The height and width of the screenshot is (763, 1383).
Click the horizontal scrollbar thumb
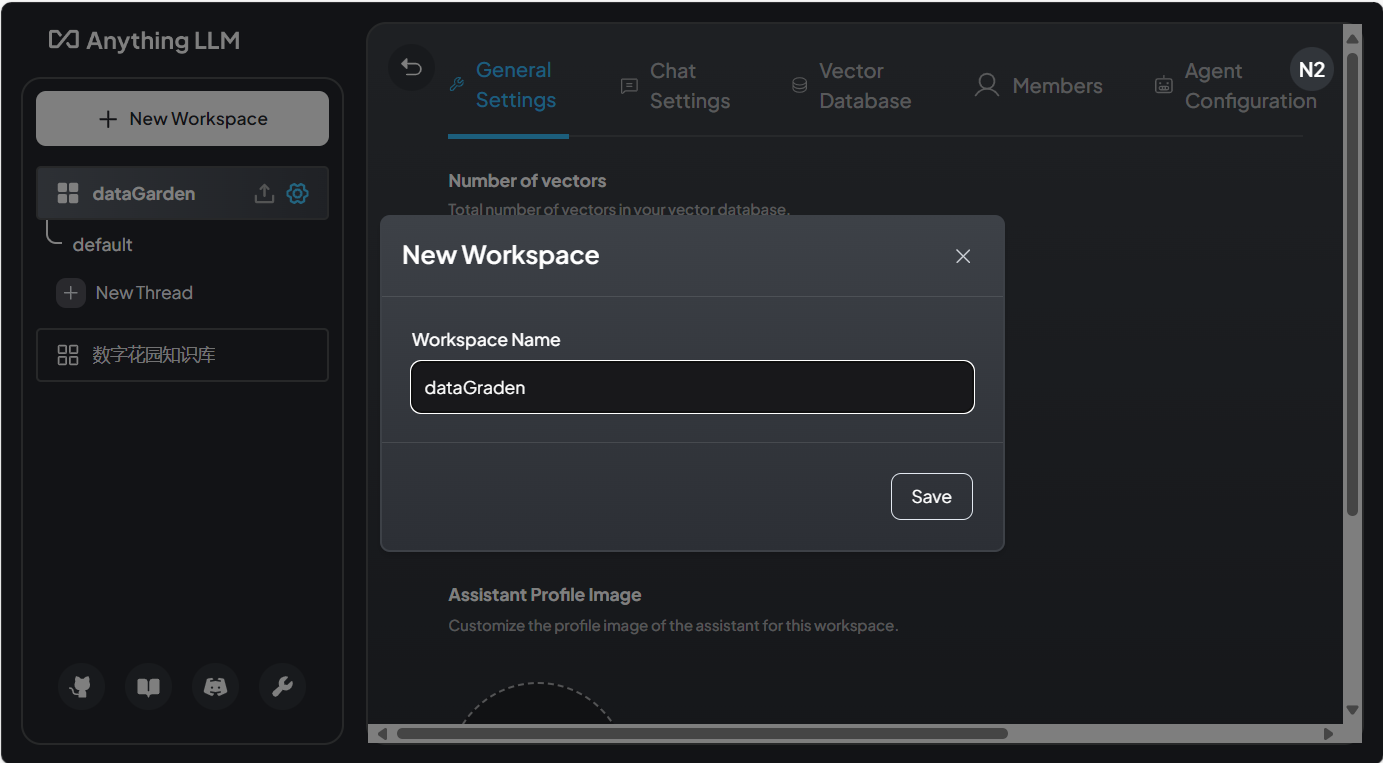pos(702,734)
